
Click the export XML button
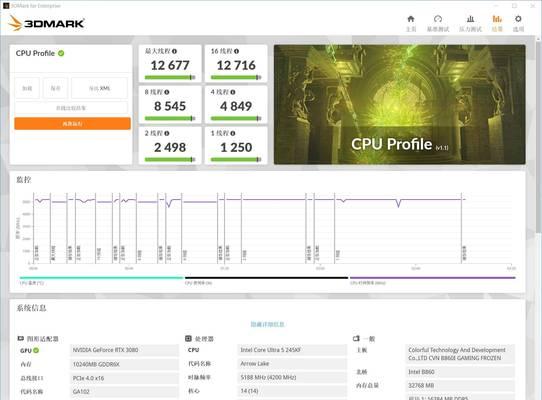pos(100,88)
